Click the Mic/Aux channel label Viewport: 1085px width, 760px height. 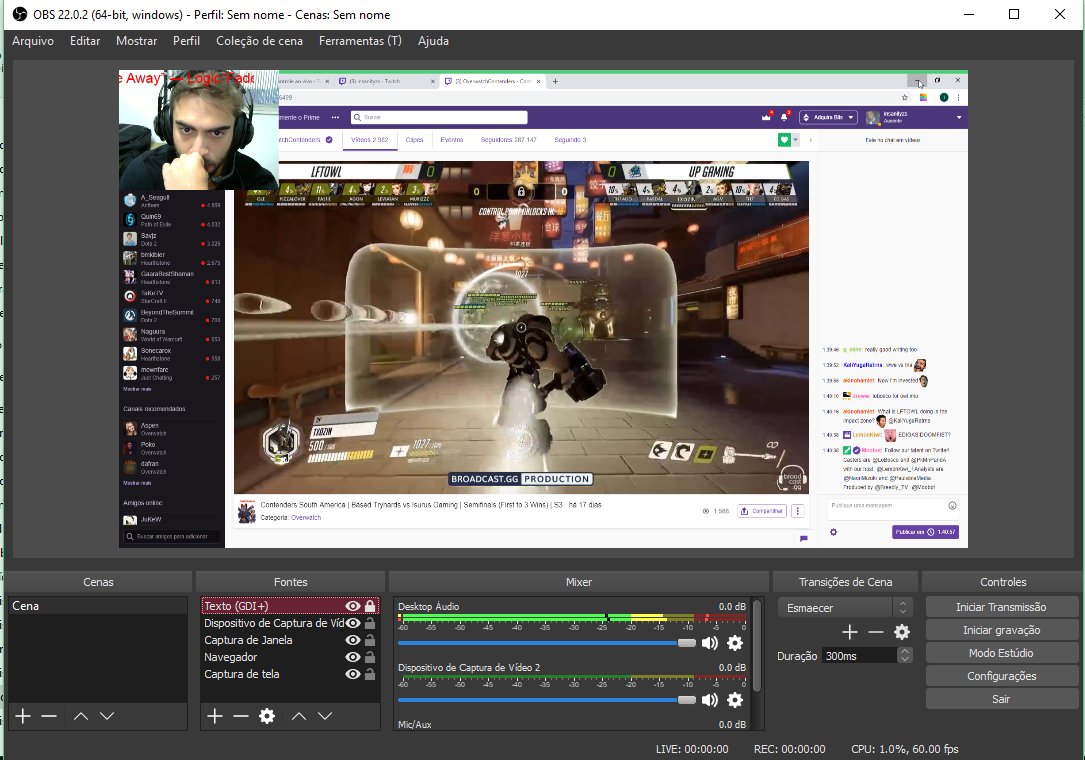pos(414,725)
